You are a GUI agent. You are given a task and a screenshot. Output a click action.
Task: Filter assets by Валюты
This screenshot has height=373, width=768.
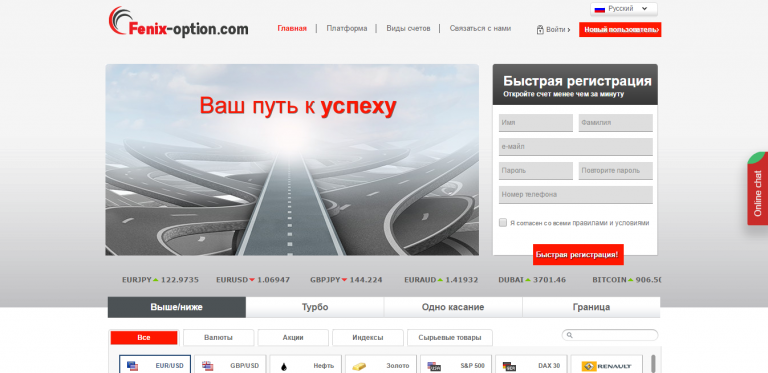tap(218, 338)
